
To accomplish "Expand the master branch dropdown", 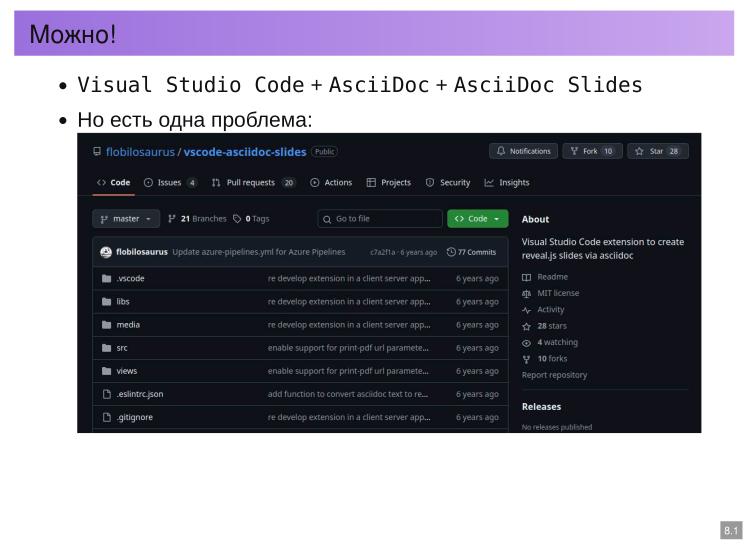I will pyautogui.click(x=126, y=219).
